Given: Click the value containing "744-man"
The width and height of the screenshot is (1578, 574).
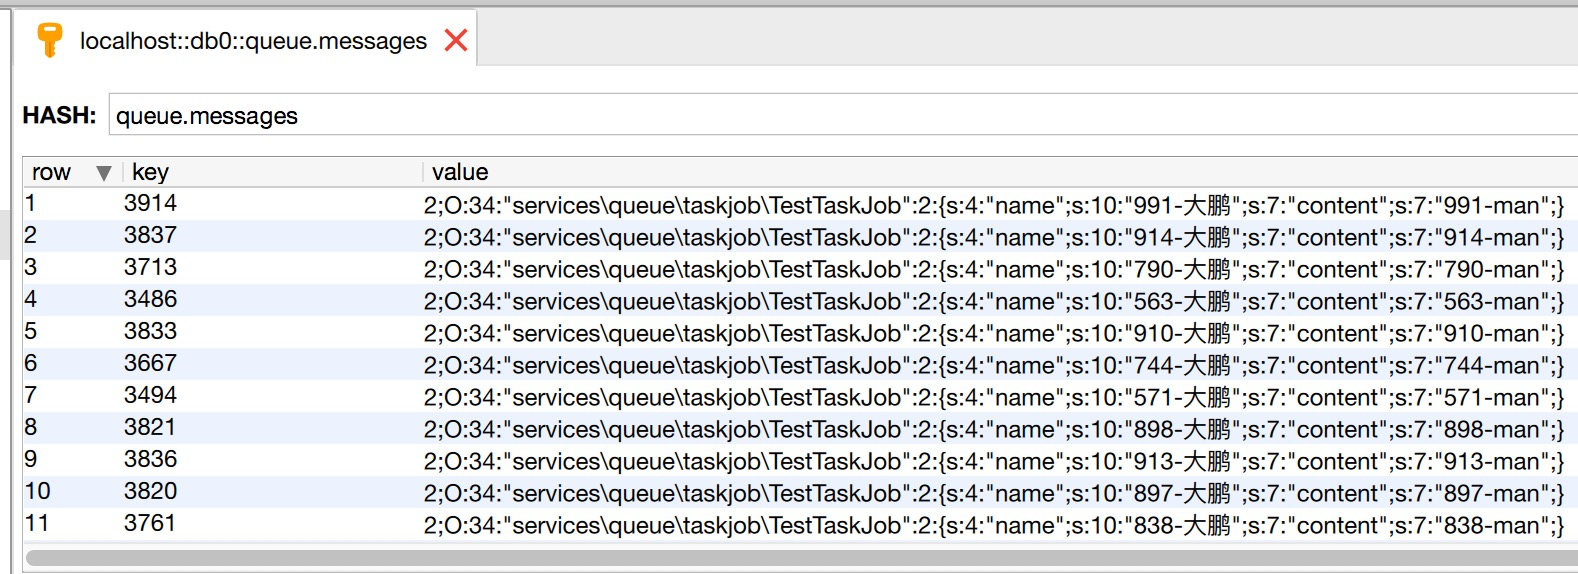Looking at the screenshot, I should pyautogui.click(x=993, y=365).
